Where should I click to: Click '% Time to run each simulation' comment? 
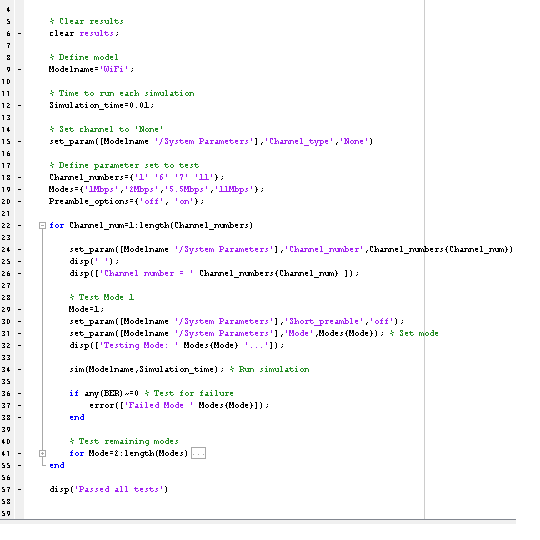(122, 93)
